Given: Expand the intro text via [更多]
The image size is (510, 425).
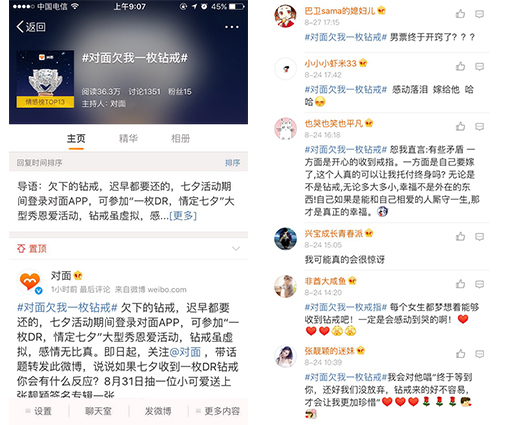Looking at the screenshot, I should pos(183,216).
